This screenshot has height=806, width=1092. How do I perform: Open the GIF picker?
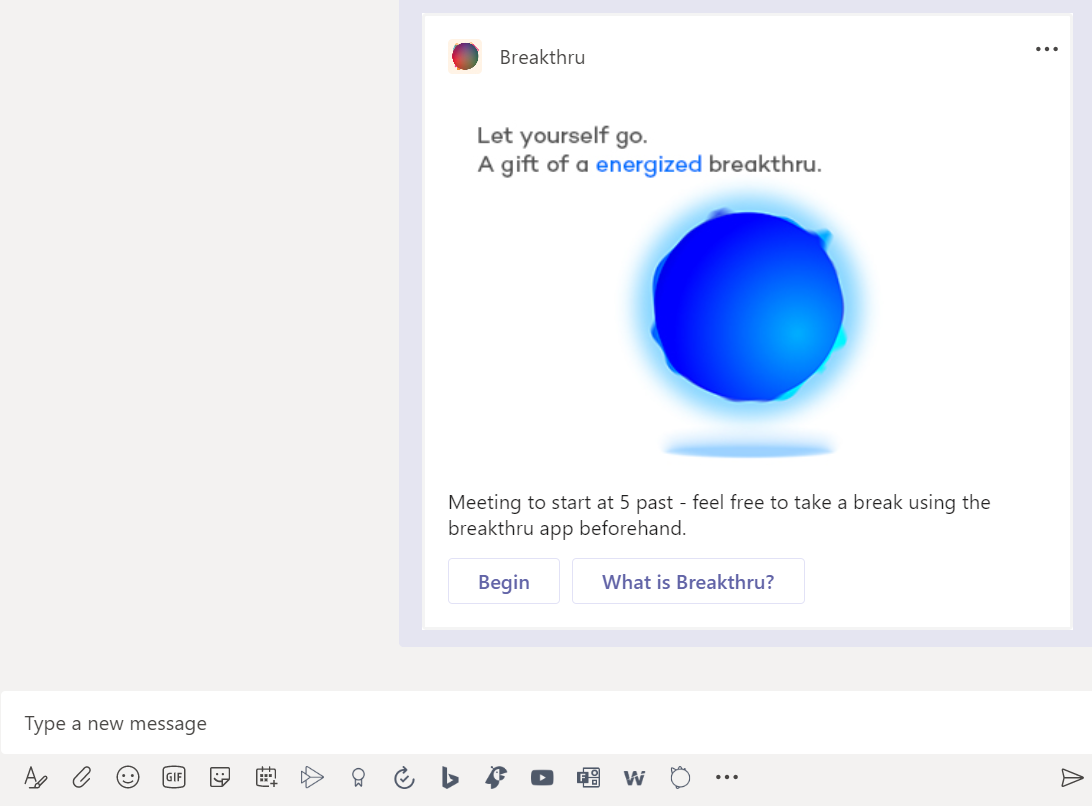(174, 777)
